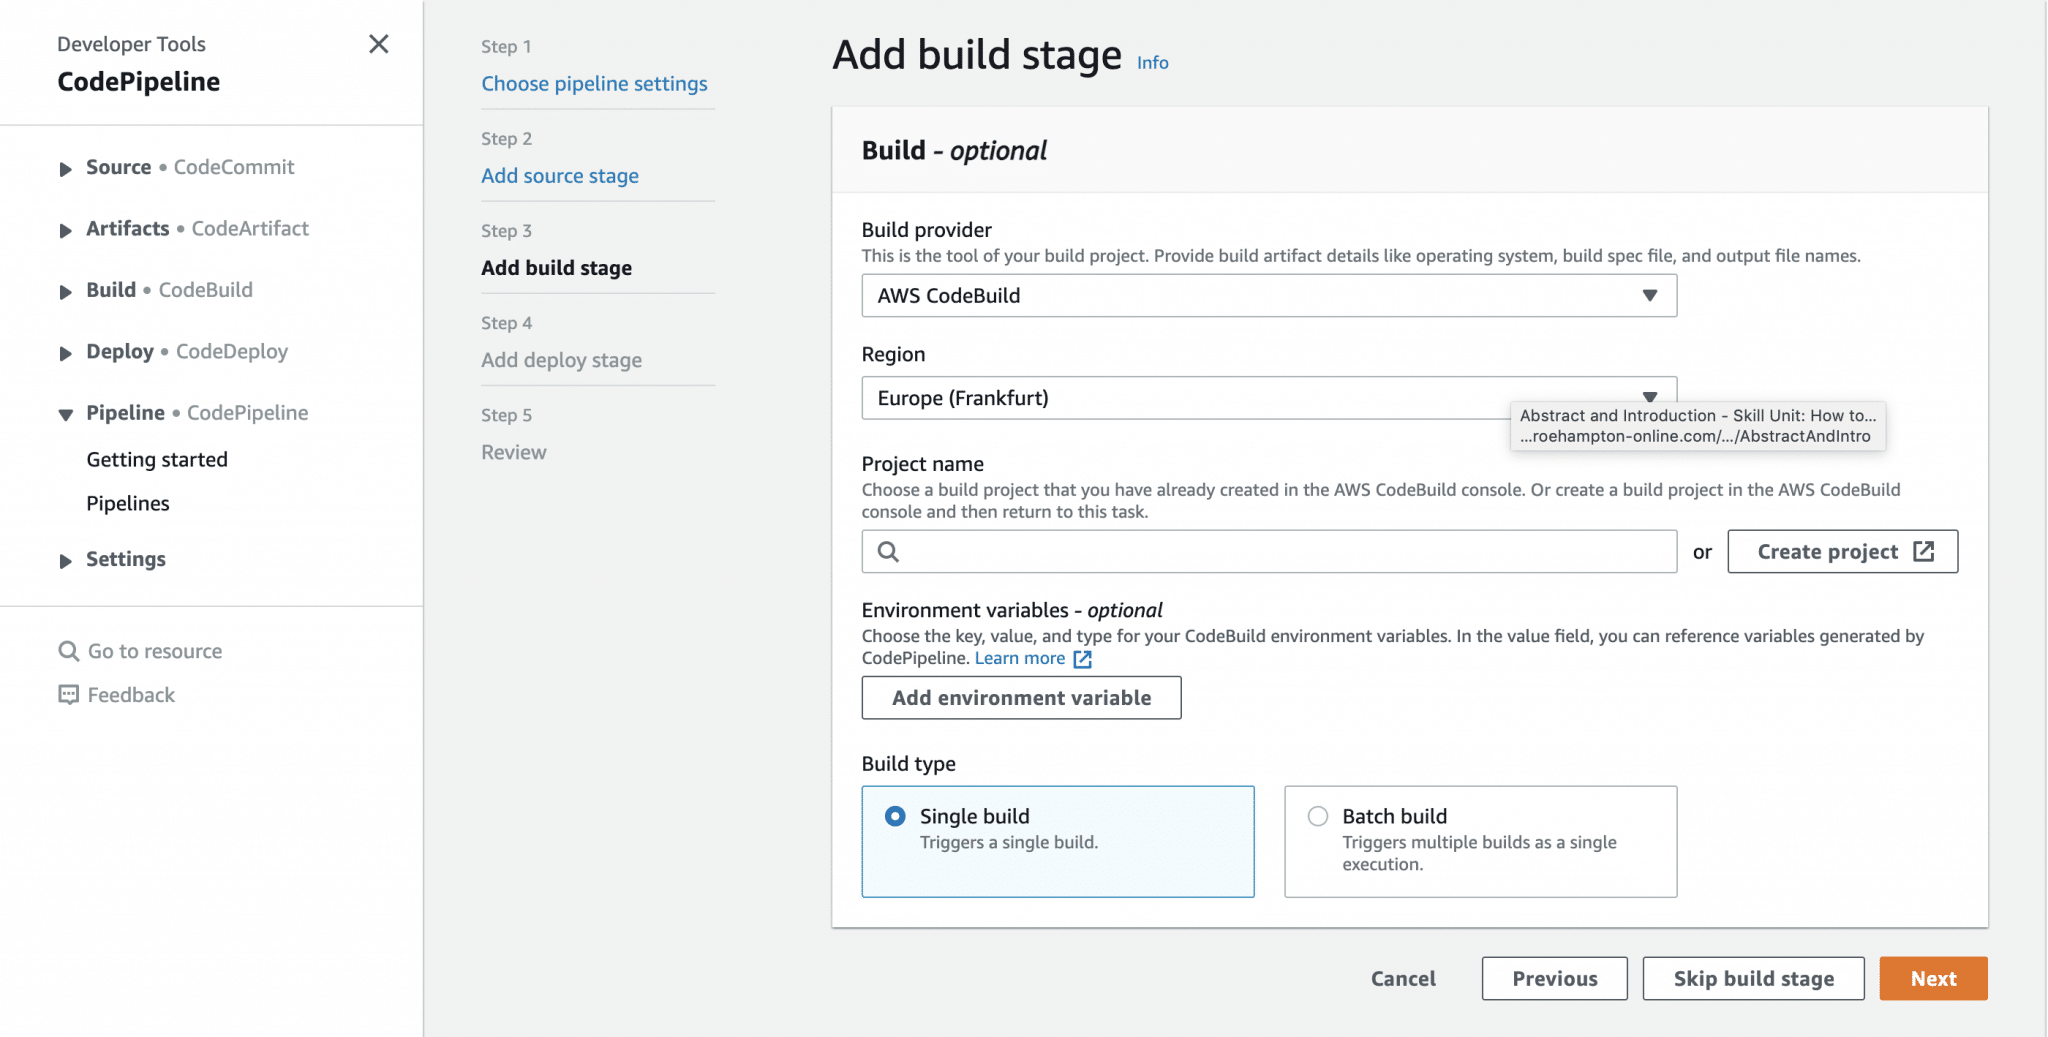Close the Developer Tools side panel

pos(379,44)
